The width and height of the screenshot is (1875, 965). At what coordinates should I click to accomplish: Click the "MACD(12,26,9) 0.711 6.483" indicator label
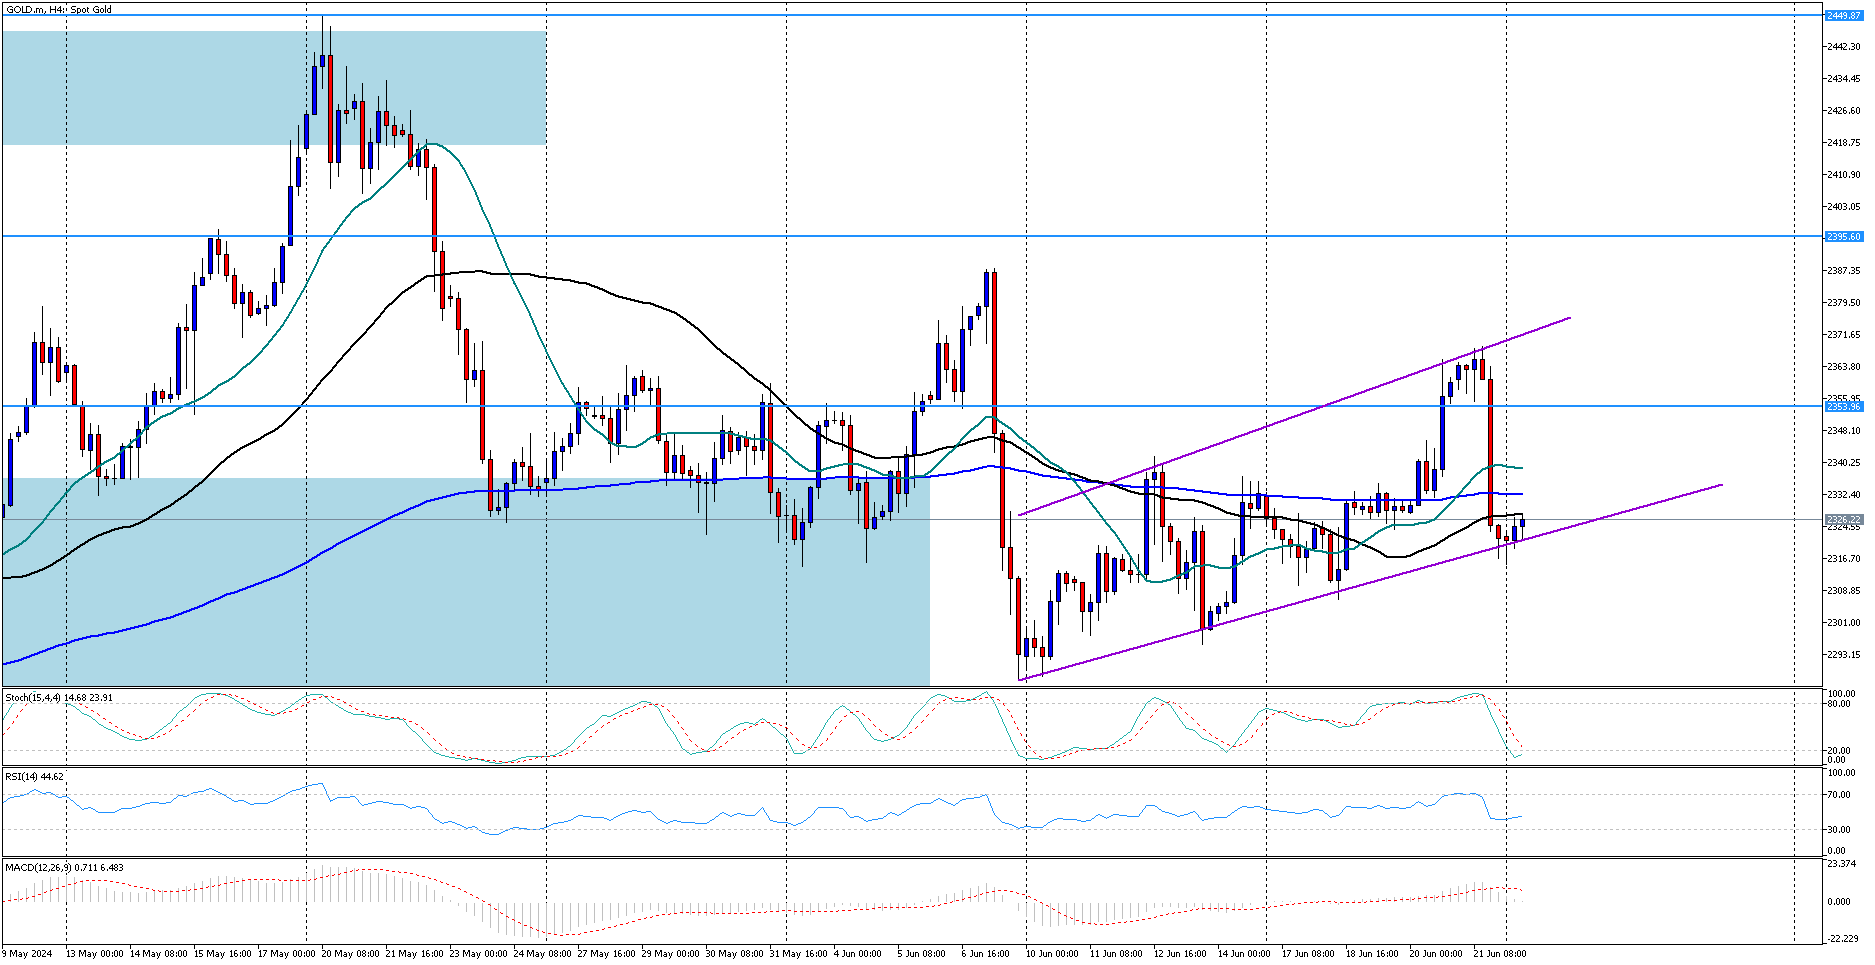tap(64, 867)
